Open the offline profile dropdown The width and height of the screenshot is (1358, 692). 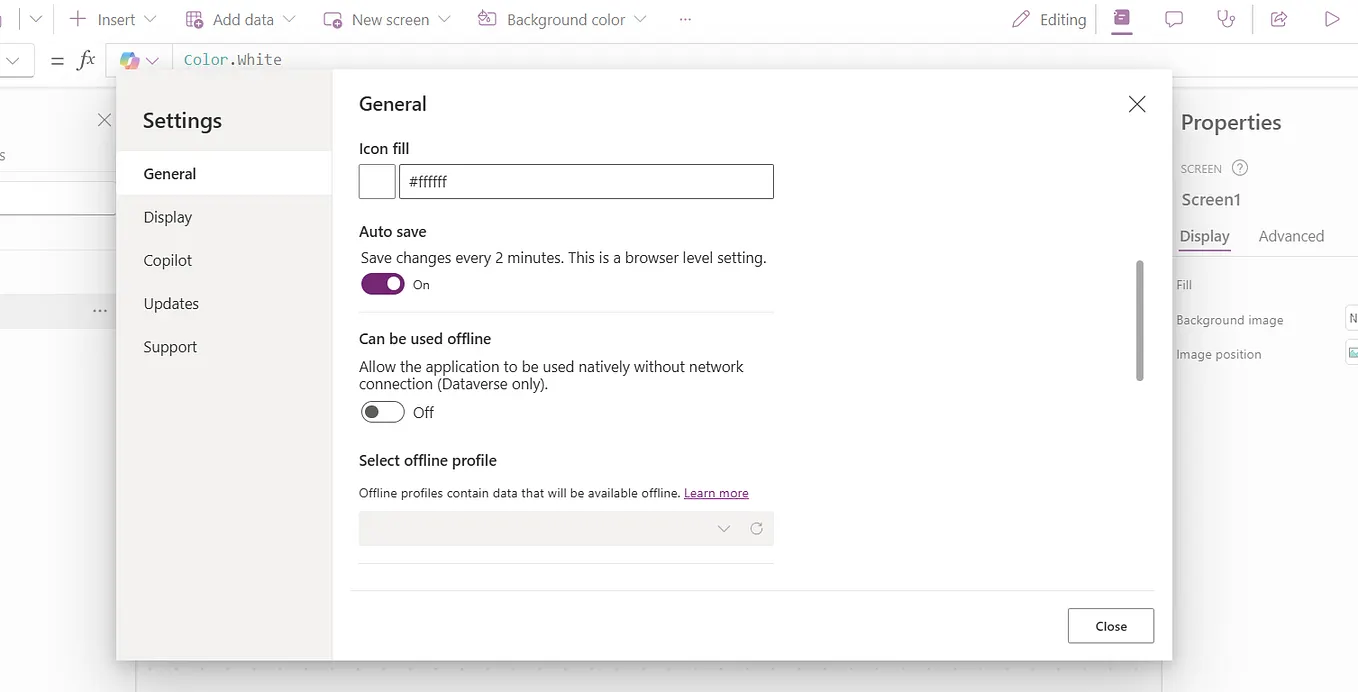(723, 528)
